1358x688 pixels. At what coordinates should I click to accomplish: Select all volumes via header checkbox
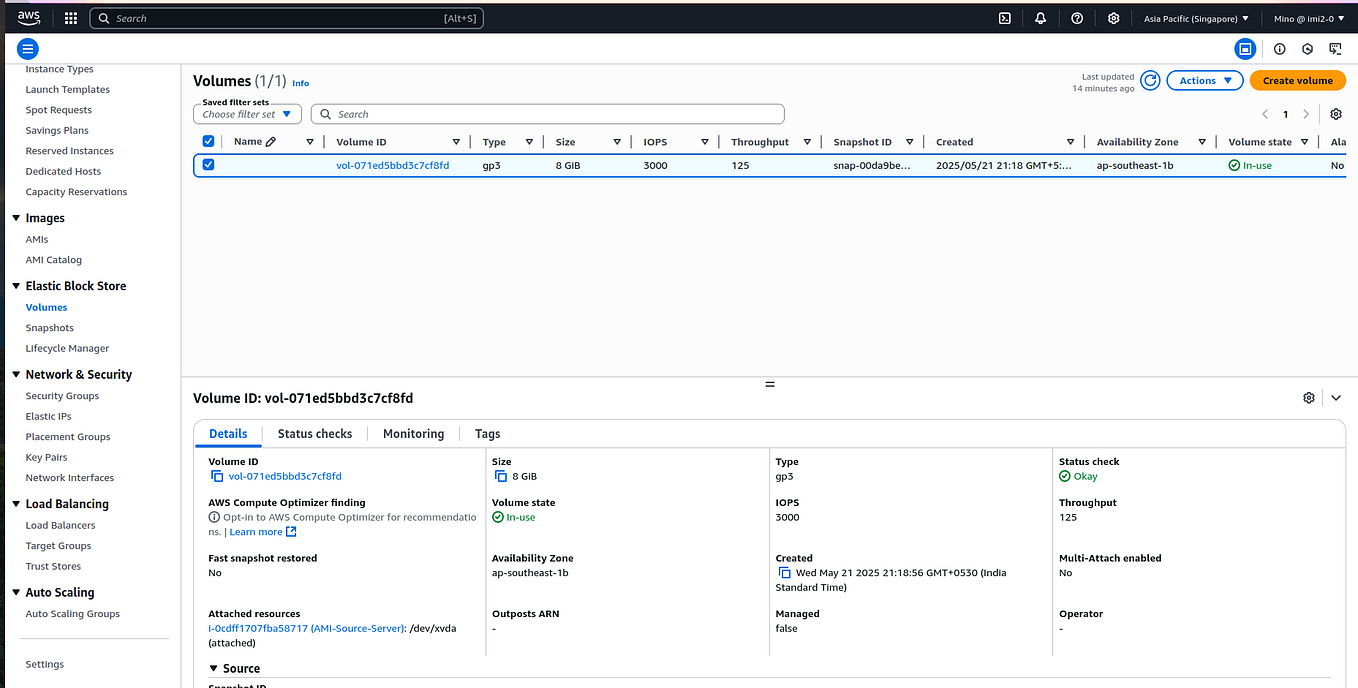[x=208, y=141]
